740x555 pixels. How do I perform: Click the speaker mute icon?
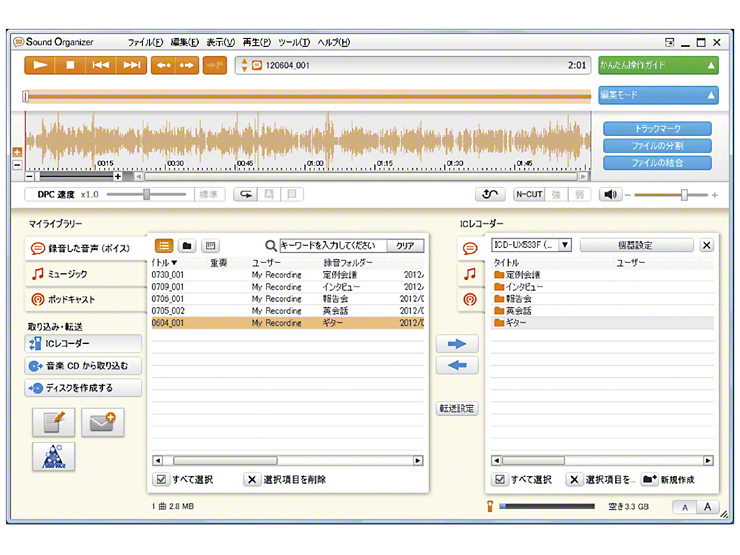pyautogui.click(x=612, y=195)
